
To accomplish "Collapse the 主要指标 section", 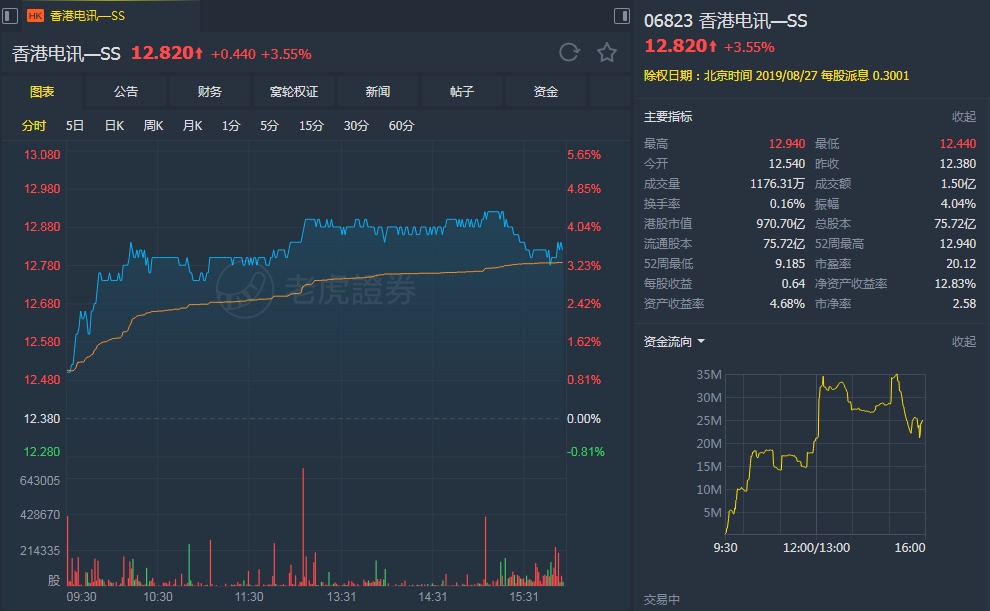I will point(963,117).
